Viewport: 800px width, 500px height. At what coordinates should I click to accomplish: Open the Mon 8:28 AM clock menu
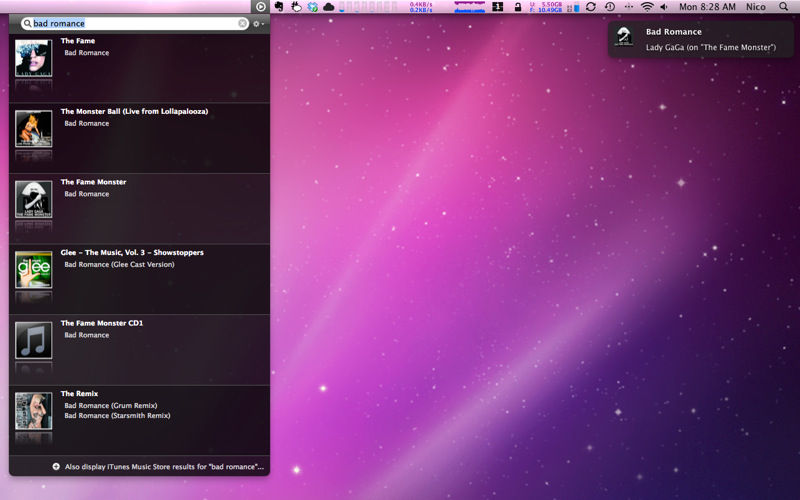click(x=707, y=7)
